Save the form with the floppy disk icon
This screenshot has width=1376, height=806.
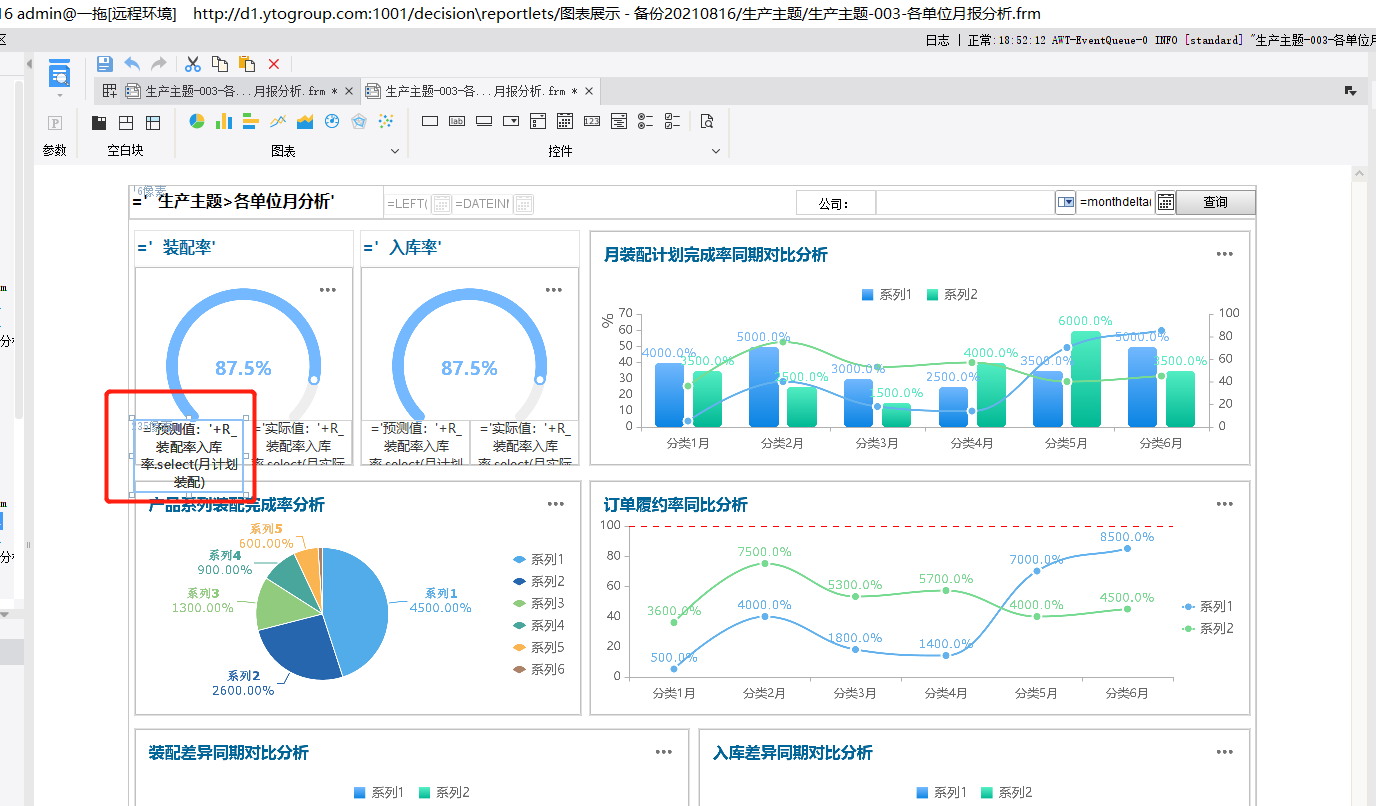[105, 64]
